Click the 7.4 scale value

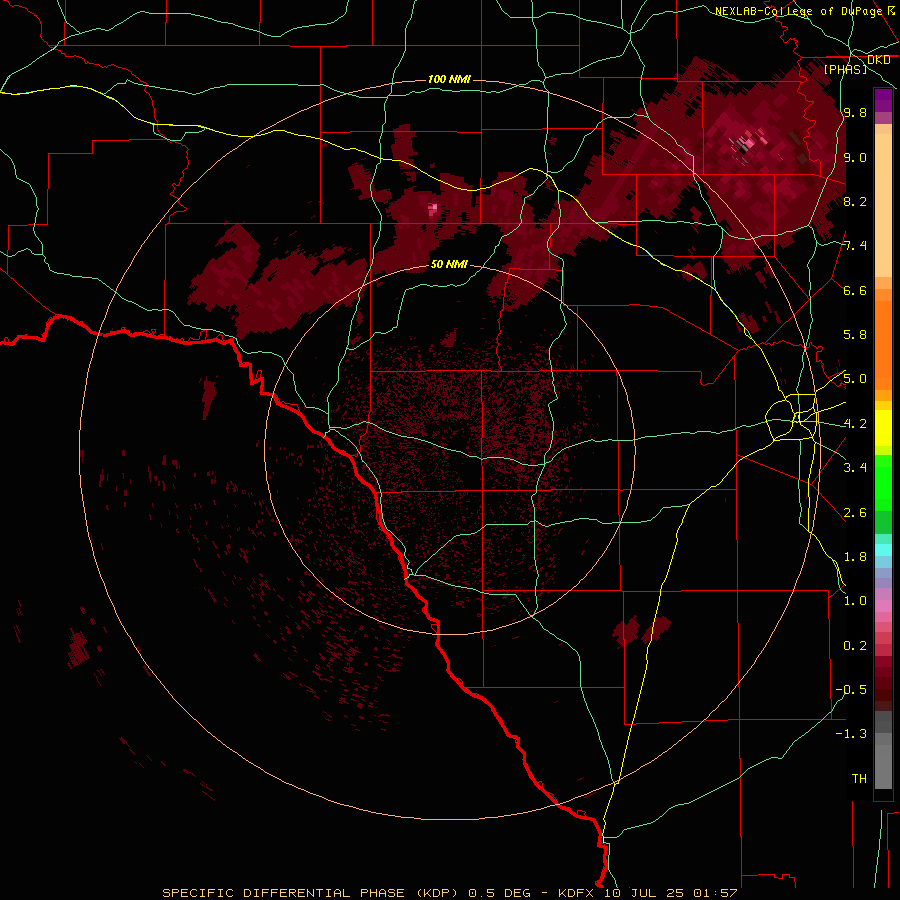855,246
